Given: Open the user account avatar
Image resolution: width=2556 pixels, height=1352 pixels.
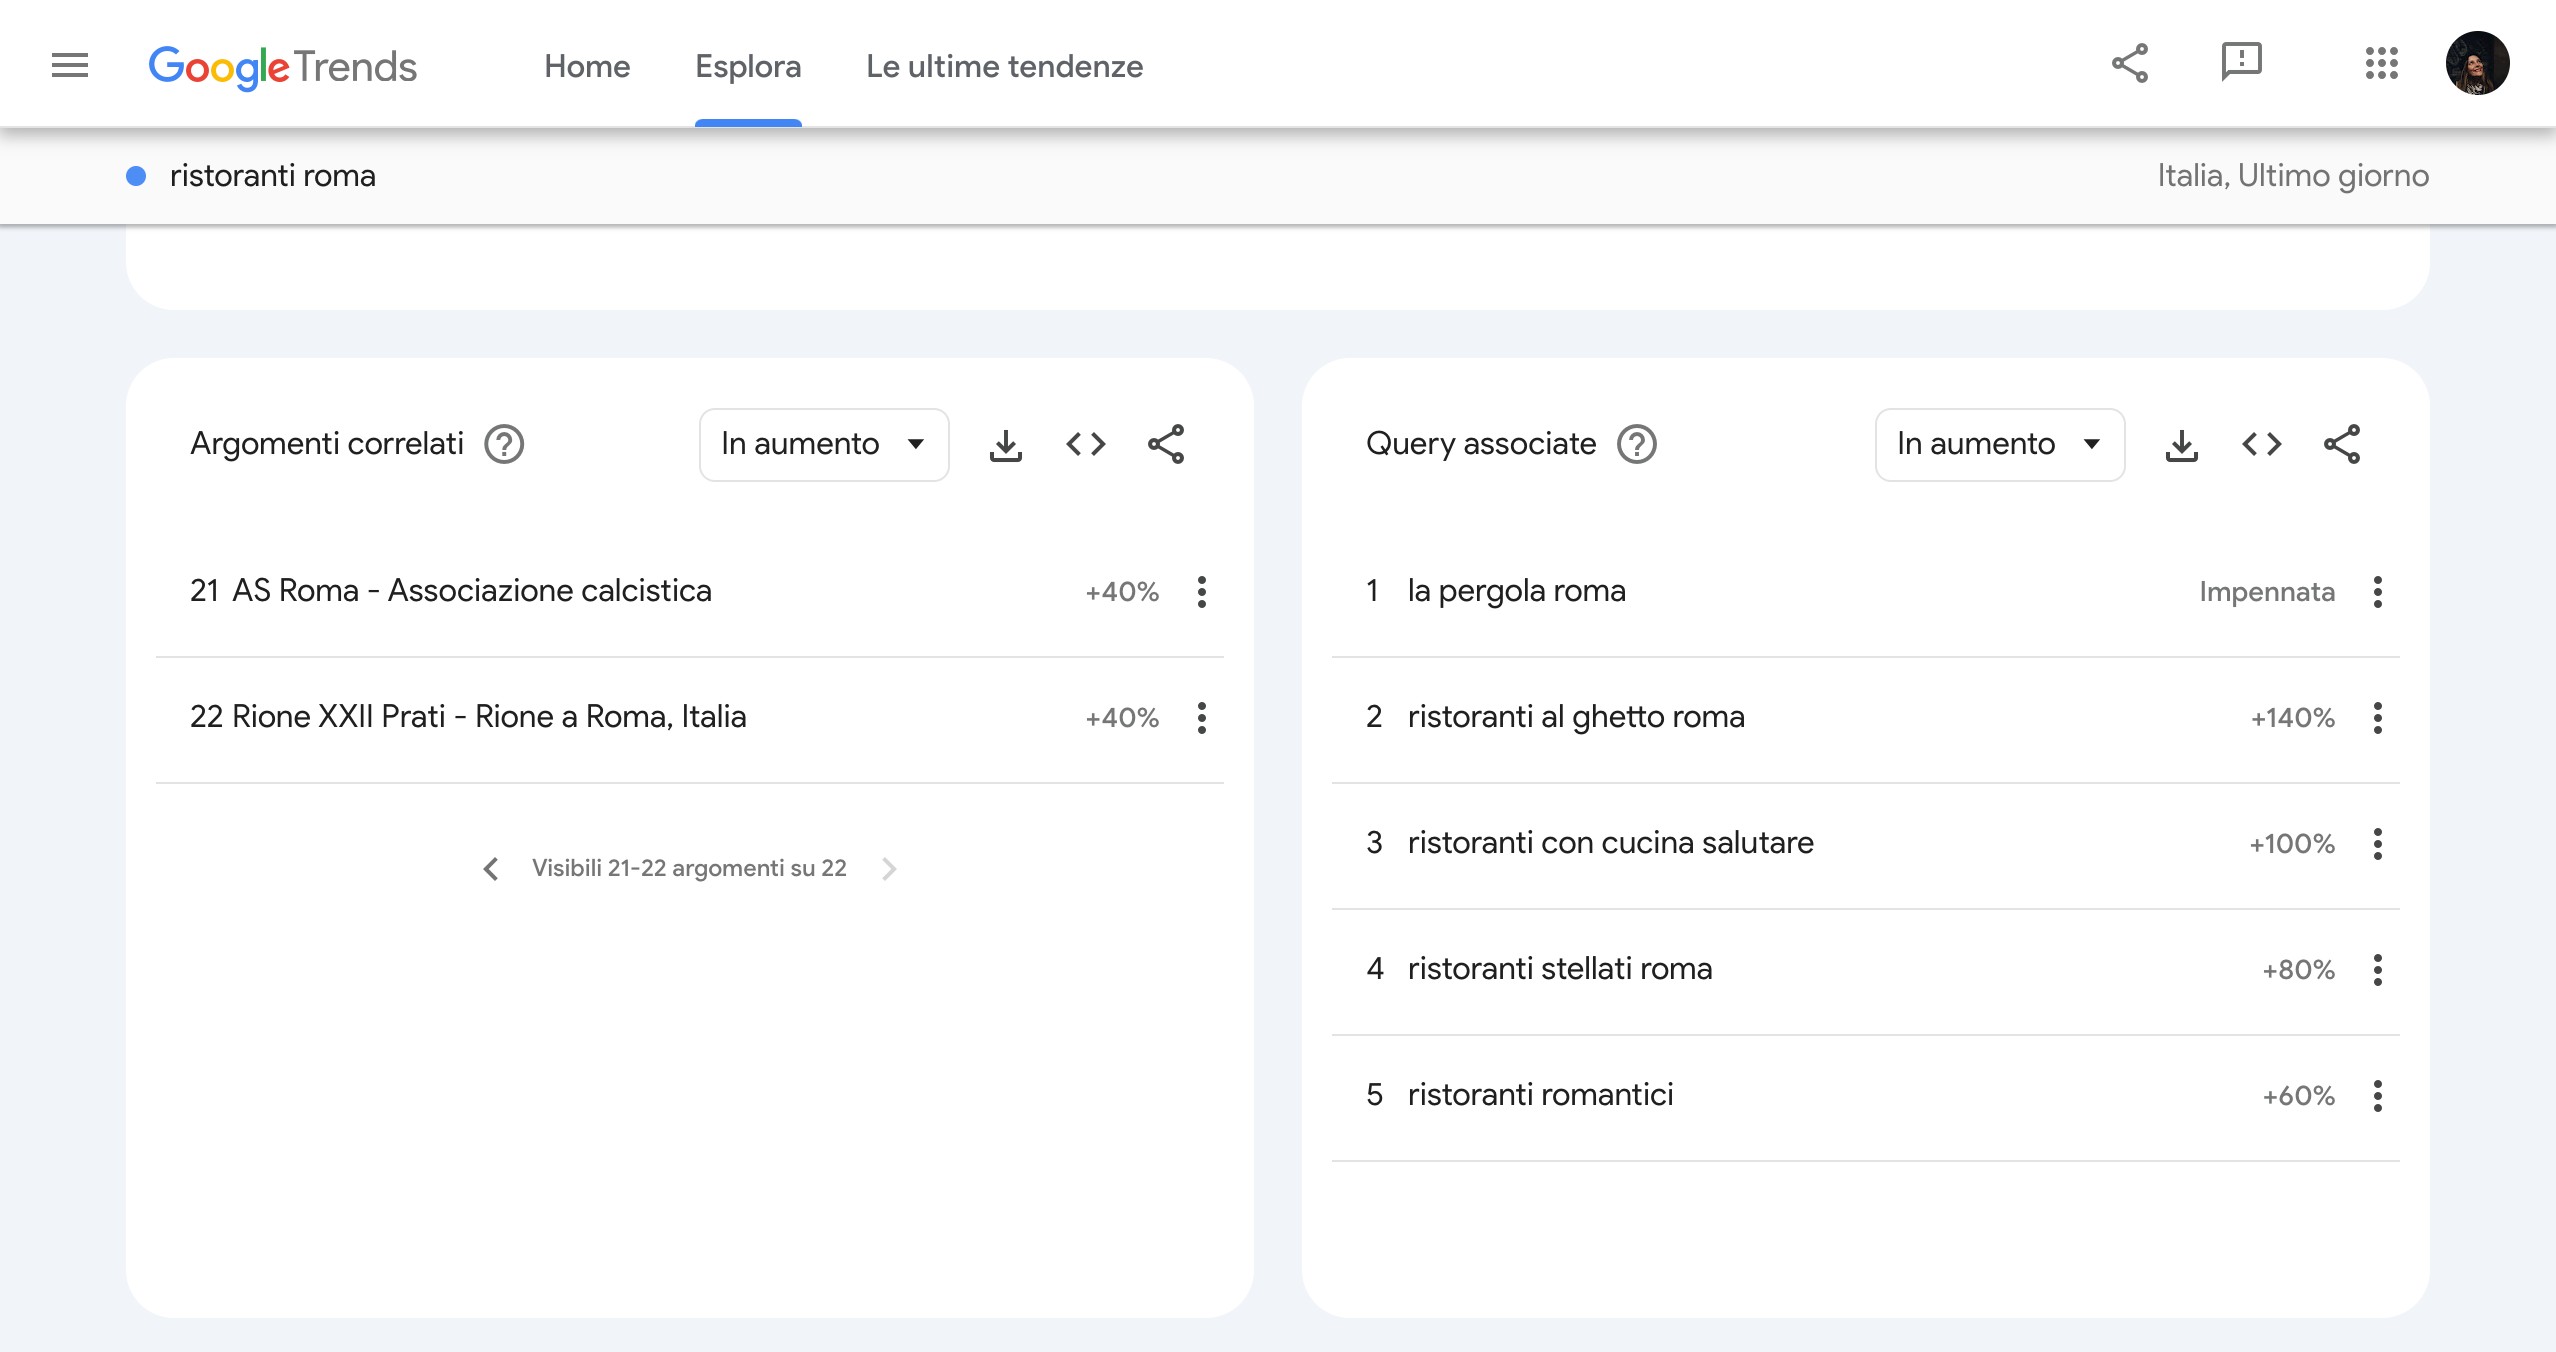Looking at the screenshot, I should pos(2476,64).
